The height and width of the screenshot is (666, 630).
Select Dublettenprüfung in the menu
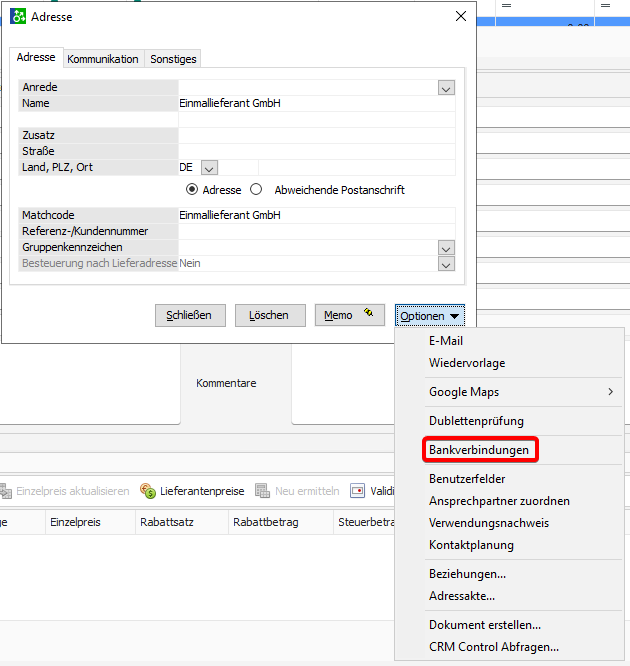476,421
